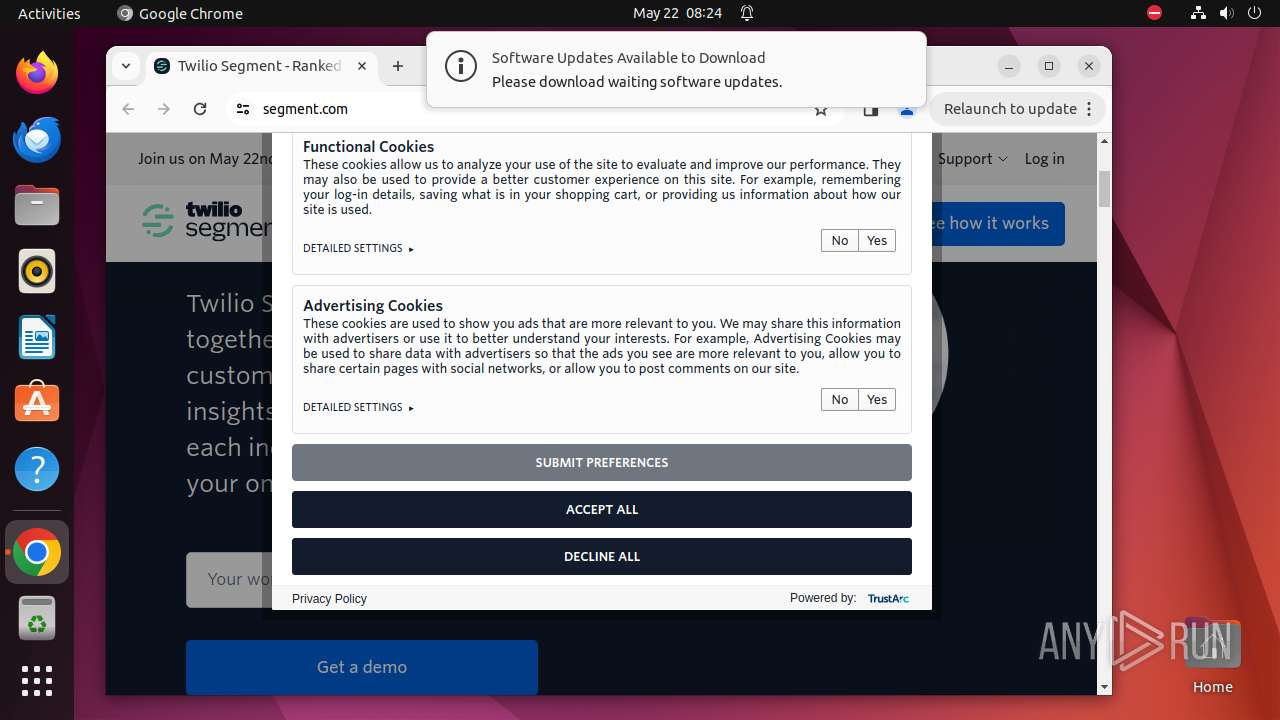1280x720 pixels.
Task: Click the scrollbar down arrow
Action: click(1104, 687)
